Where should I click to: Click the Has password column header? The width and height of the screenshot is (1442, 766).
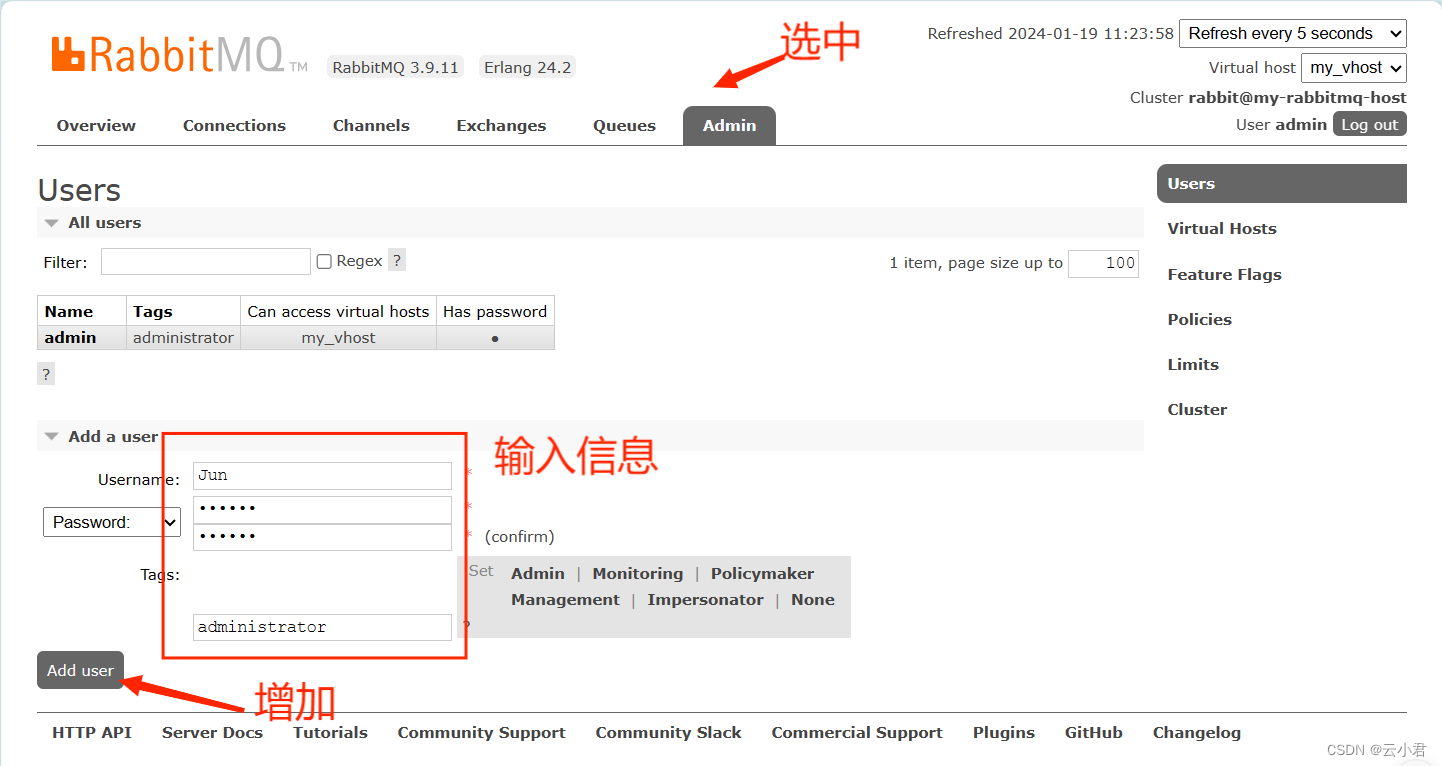(x=495, y=311)
